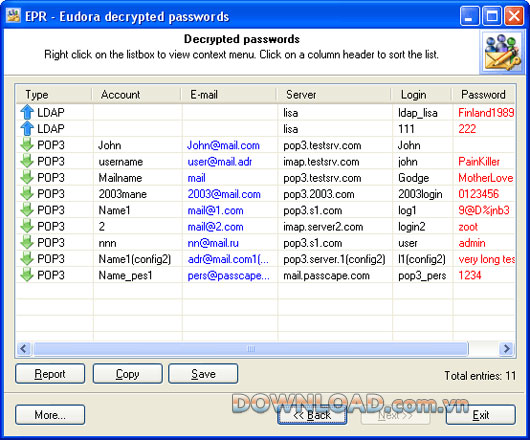This screenshot has width=530, height=440.
Task: Select the password 222
Action: [467, 129]
